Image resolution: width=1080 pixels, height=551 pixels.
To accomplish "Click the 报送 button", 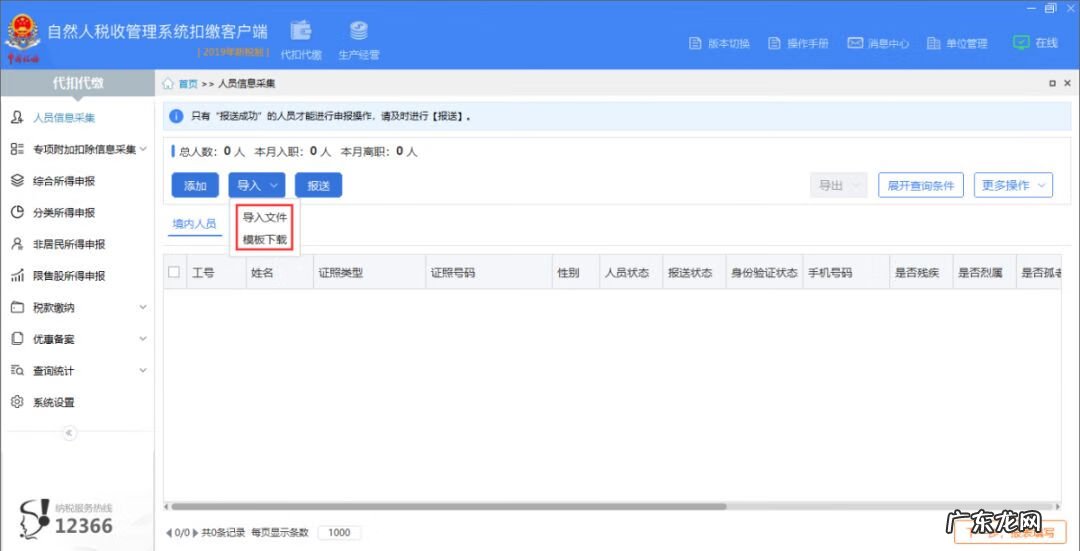I will pyautogui.click(x=318, y=185).
